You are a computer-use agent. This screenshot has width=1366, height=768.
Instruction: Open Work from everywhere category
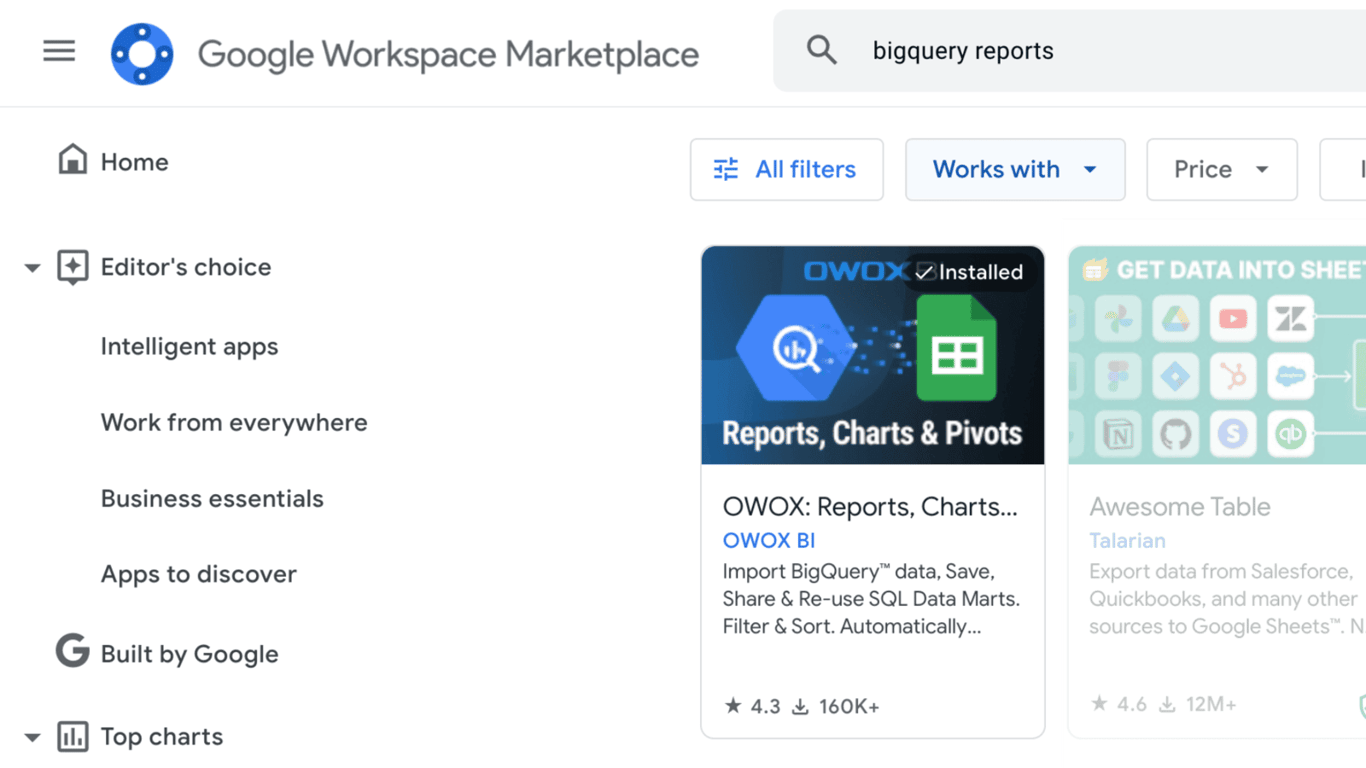[x=234, y=423]
